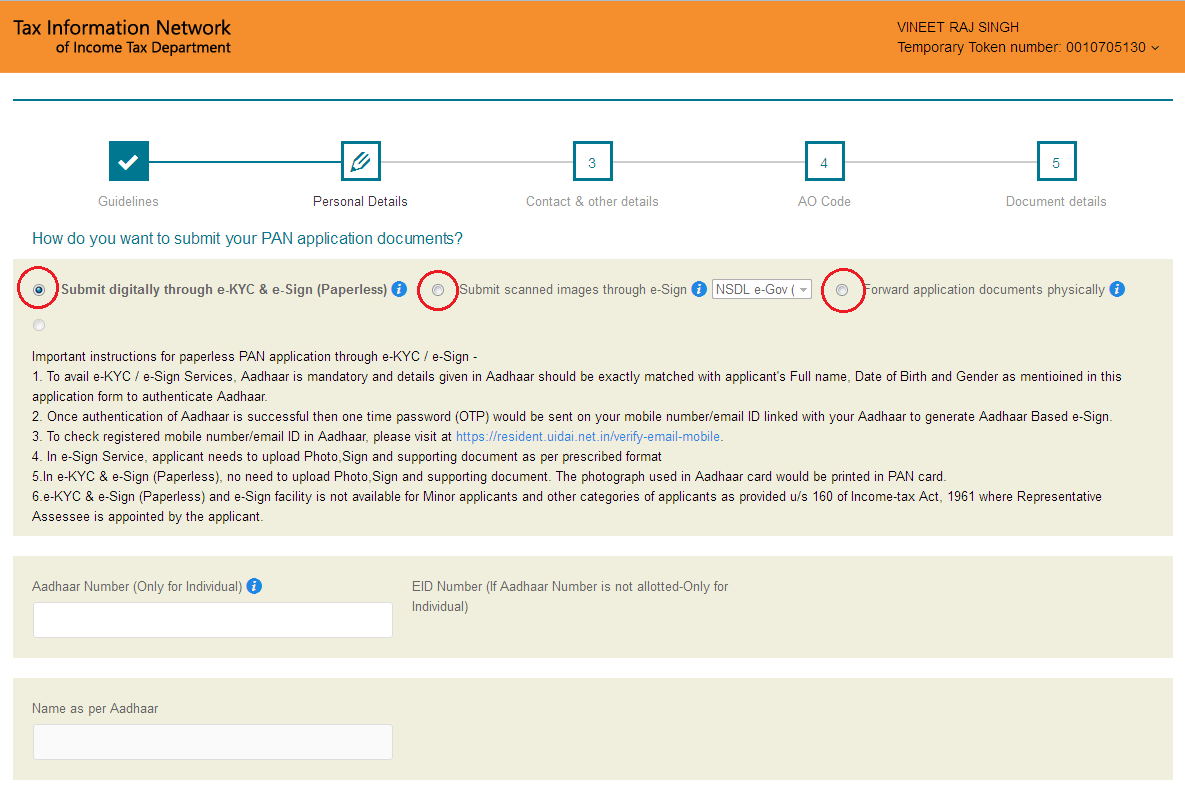This screenshot has height=792, width=1185.
Task: Click the Personal Details pencil step icon
Action: tap(360, 161)
